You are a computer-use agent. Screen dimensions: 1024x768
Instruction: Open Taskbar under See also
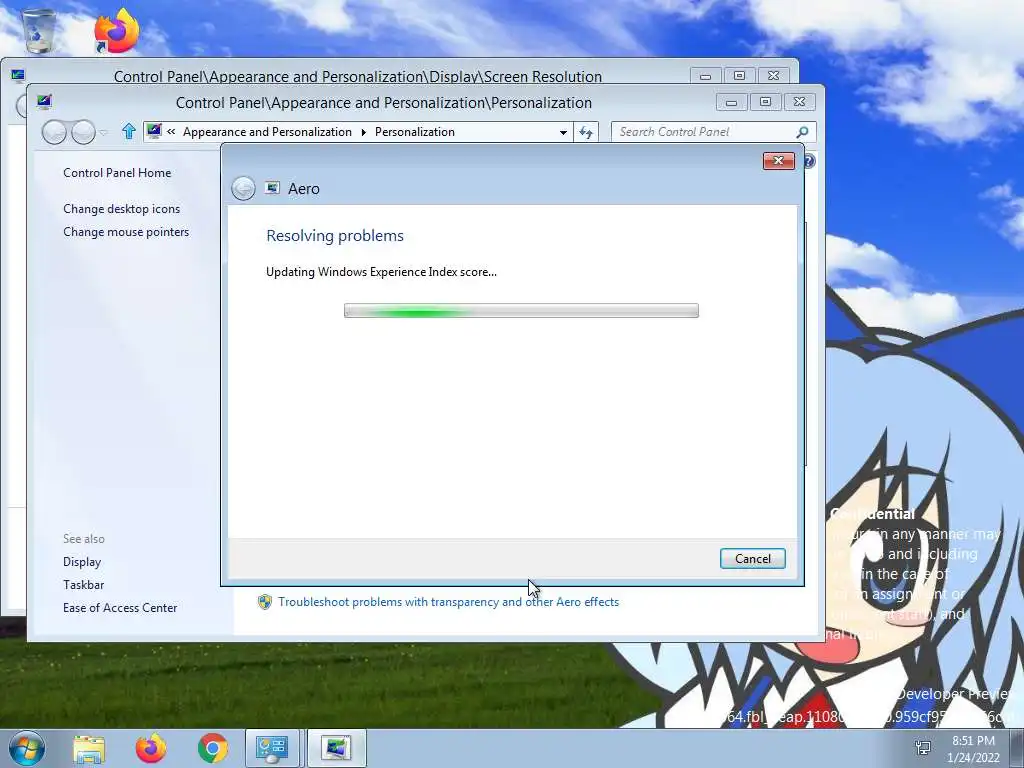[x=84, y=584]
